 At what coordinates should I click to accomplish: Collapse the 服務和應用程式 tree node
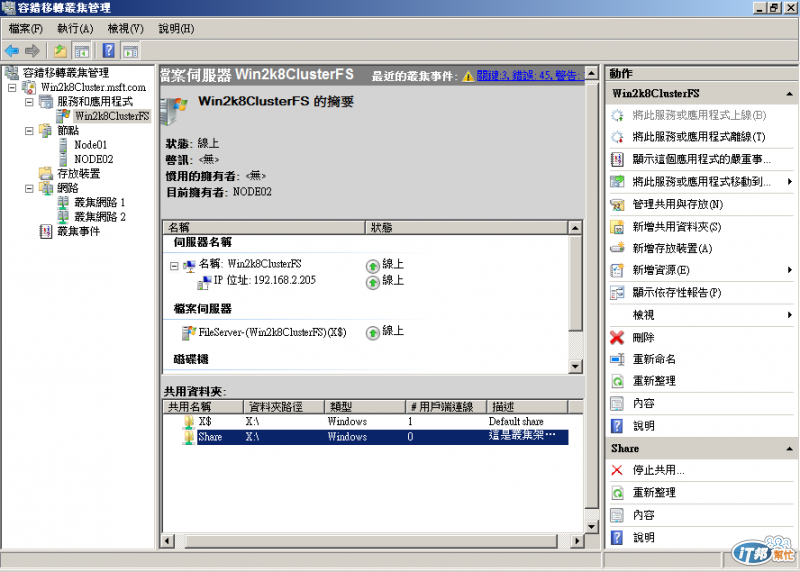(29, 102)
